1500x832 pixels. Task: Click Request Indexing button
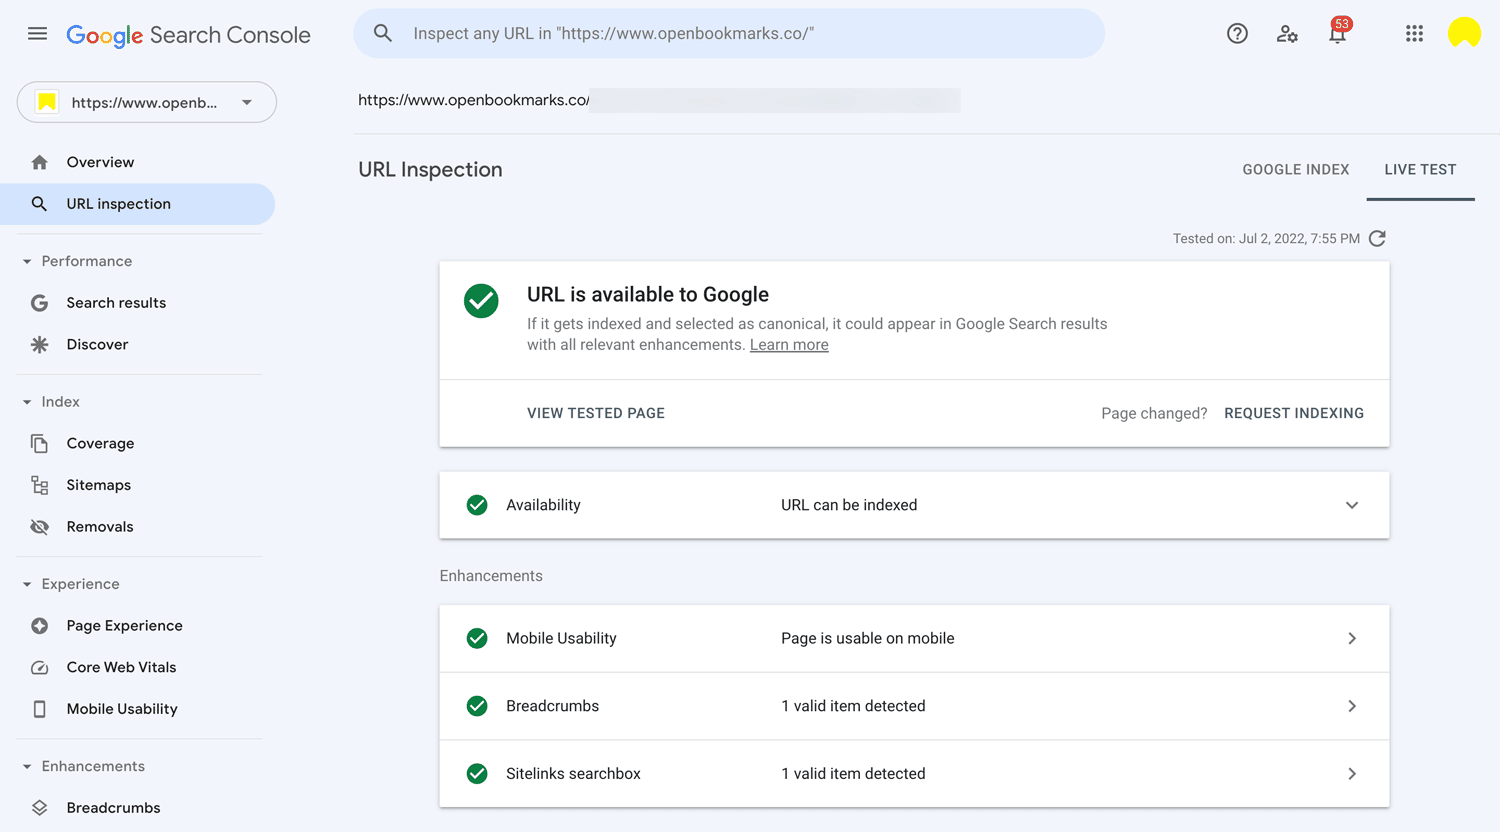(x=1294, y=413)
